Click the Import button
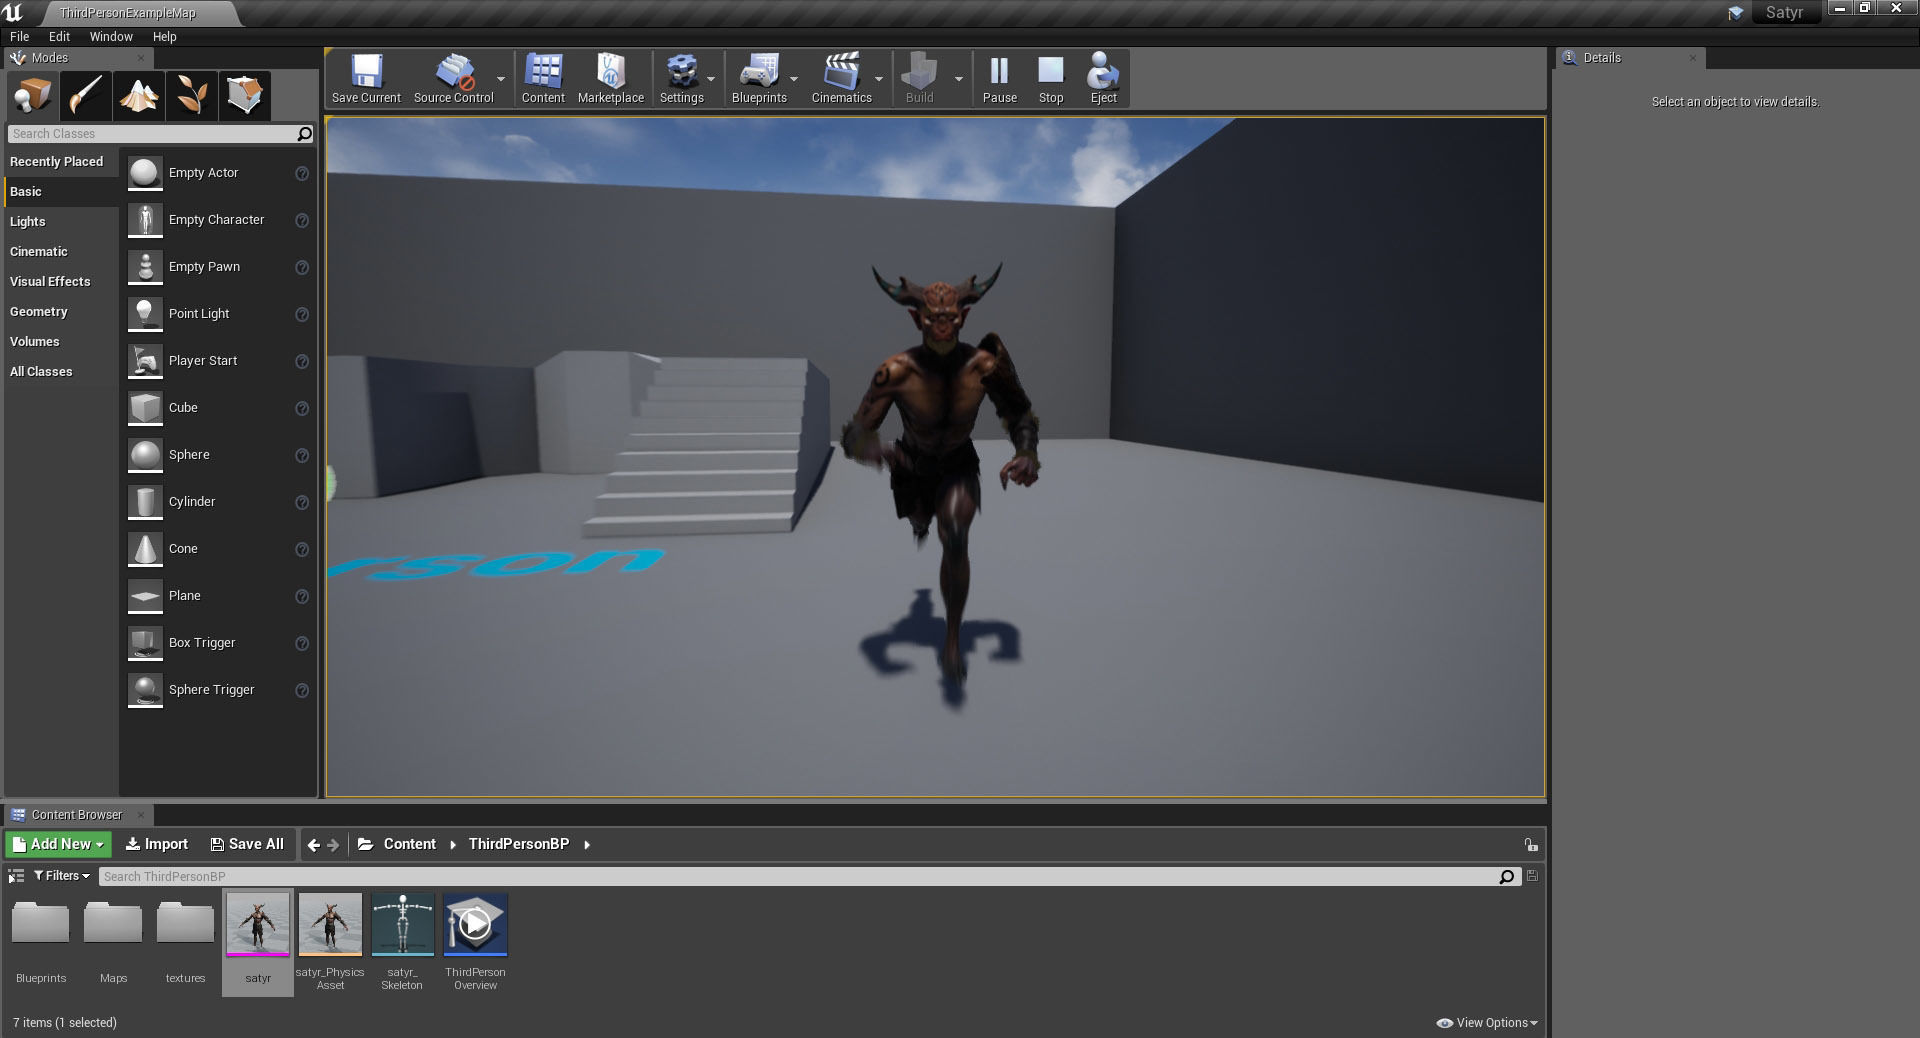Viewport: 1920px width, 1038px height. point(157,844)
